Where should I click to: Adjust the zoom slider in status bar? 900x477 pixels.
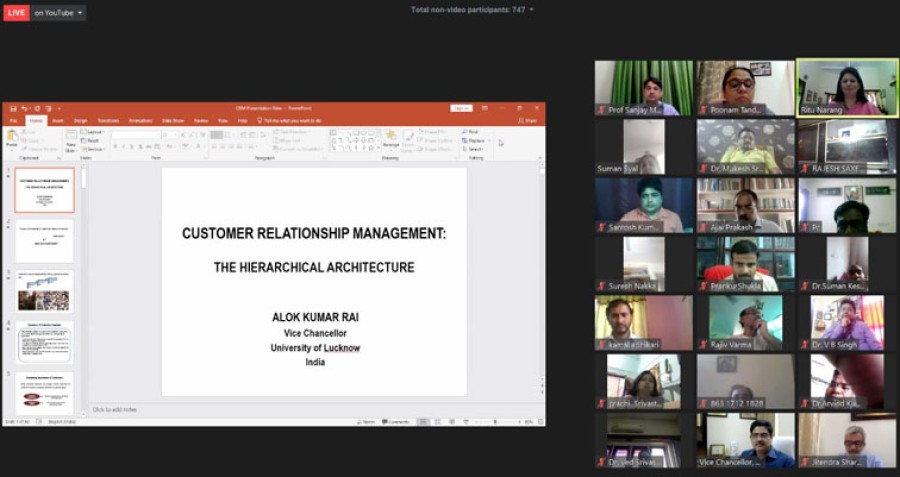tap(495, 422)
